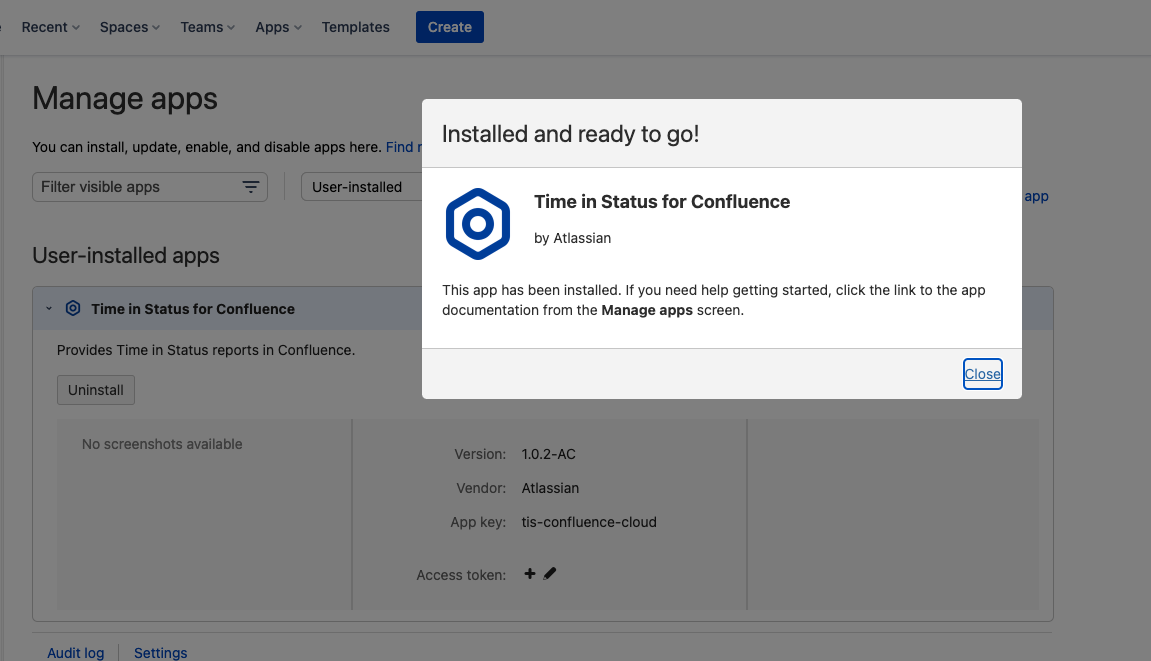Open the Apps dropdown in the navigation
The image size is (1151, 661).
pos(278,27)
